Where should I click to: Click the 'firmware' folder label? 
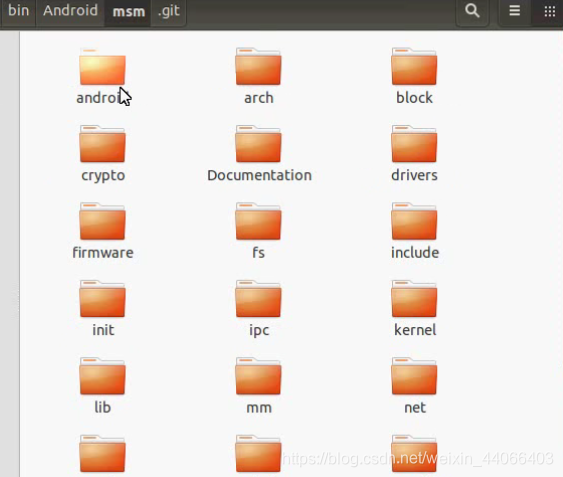[x=103, y=253]
